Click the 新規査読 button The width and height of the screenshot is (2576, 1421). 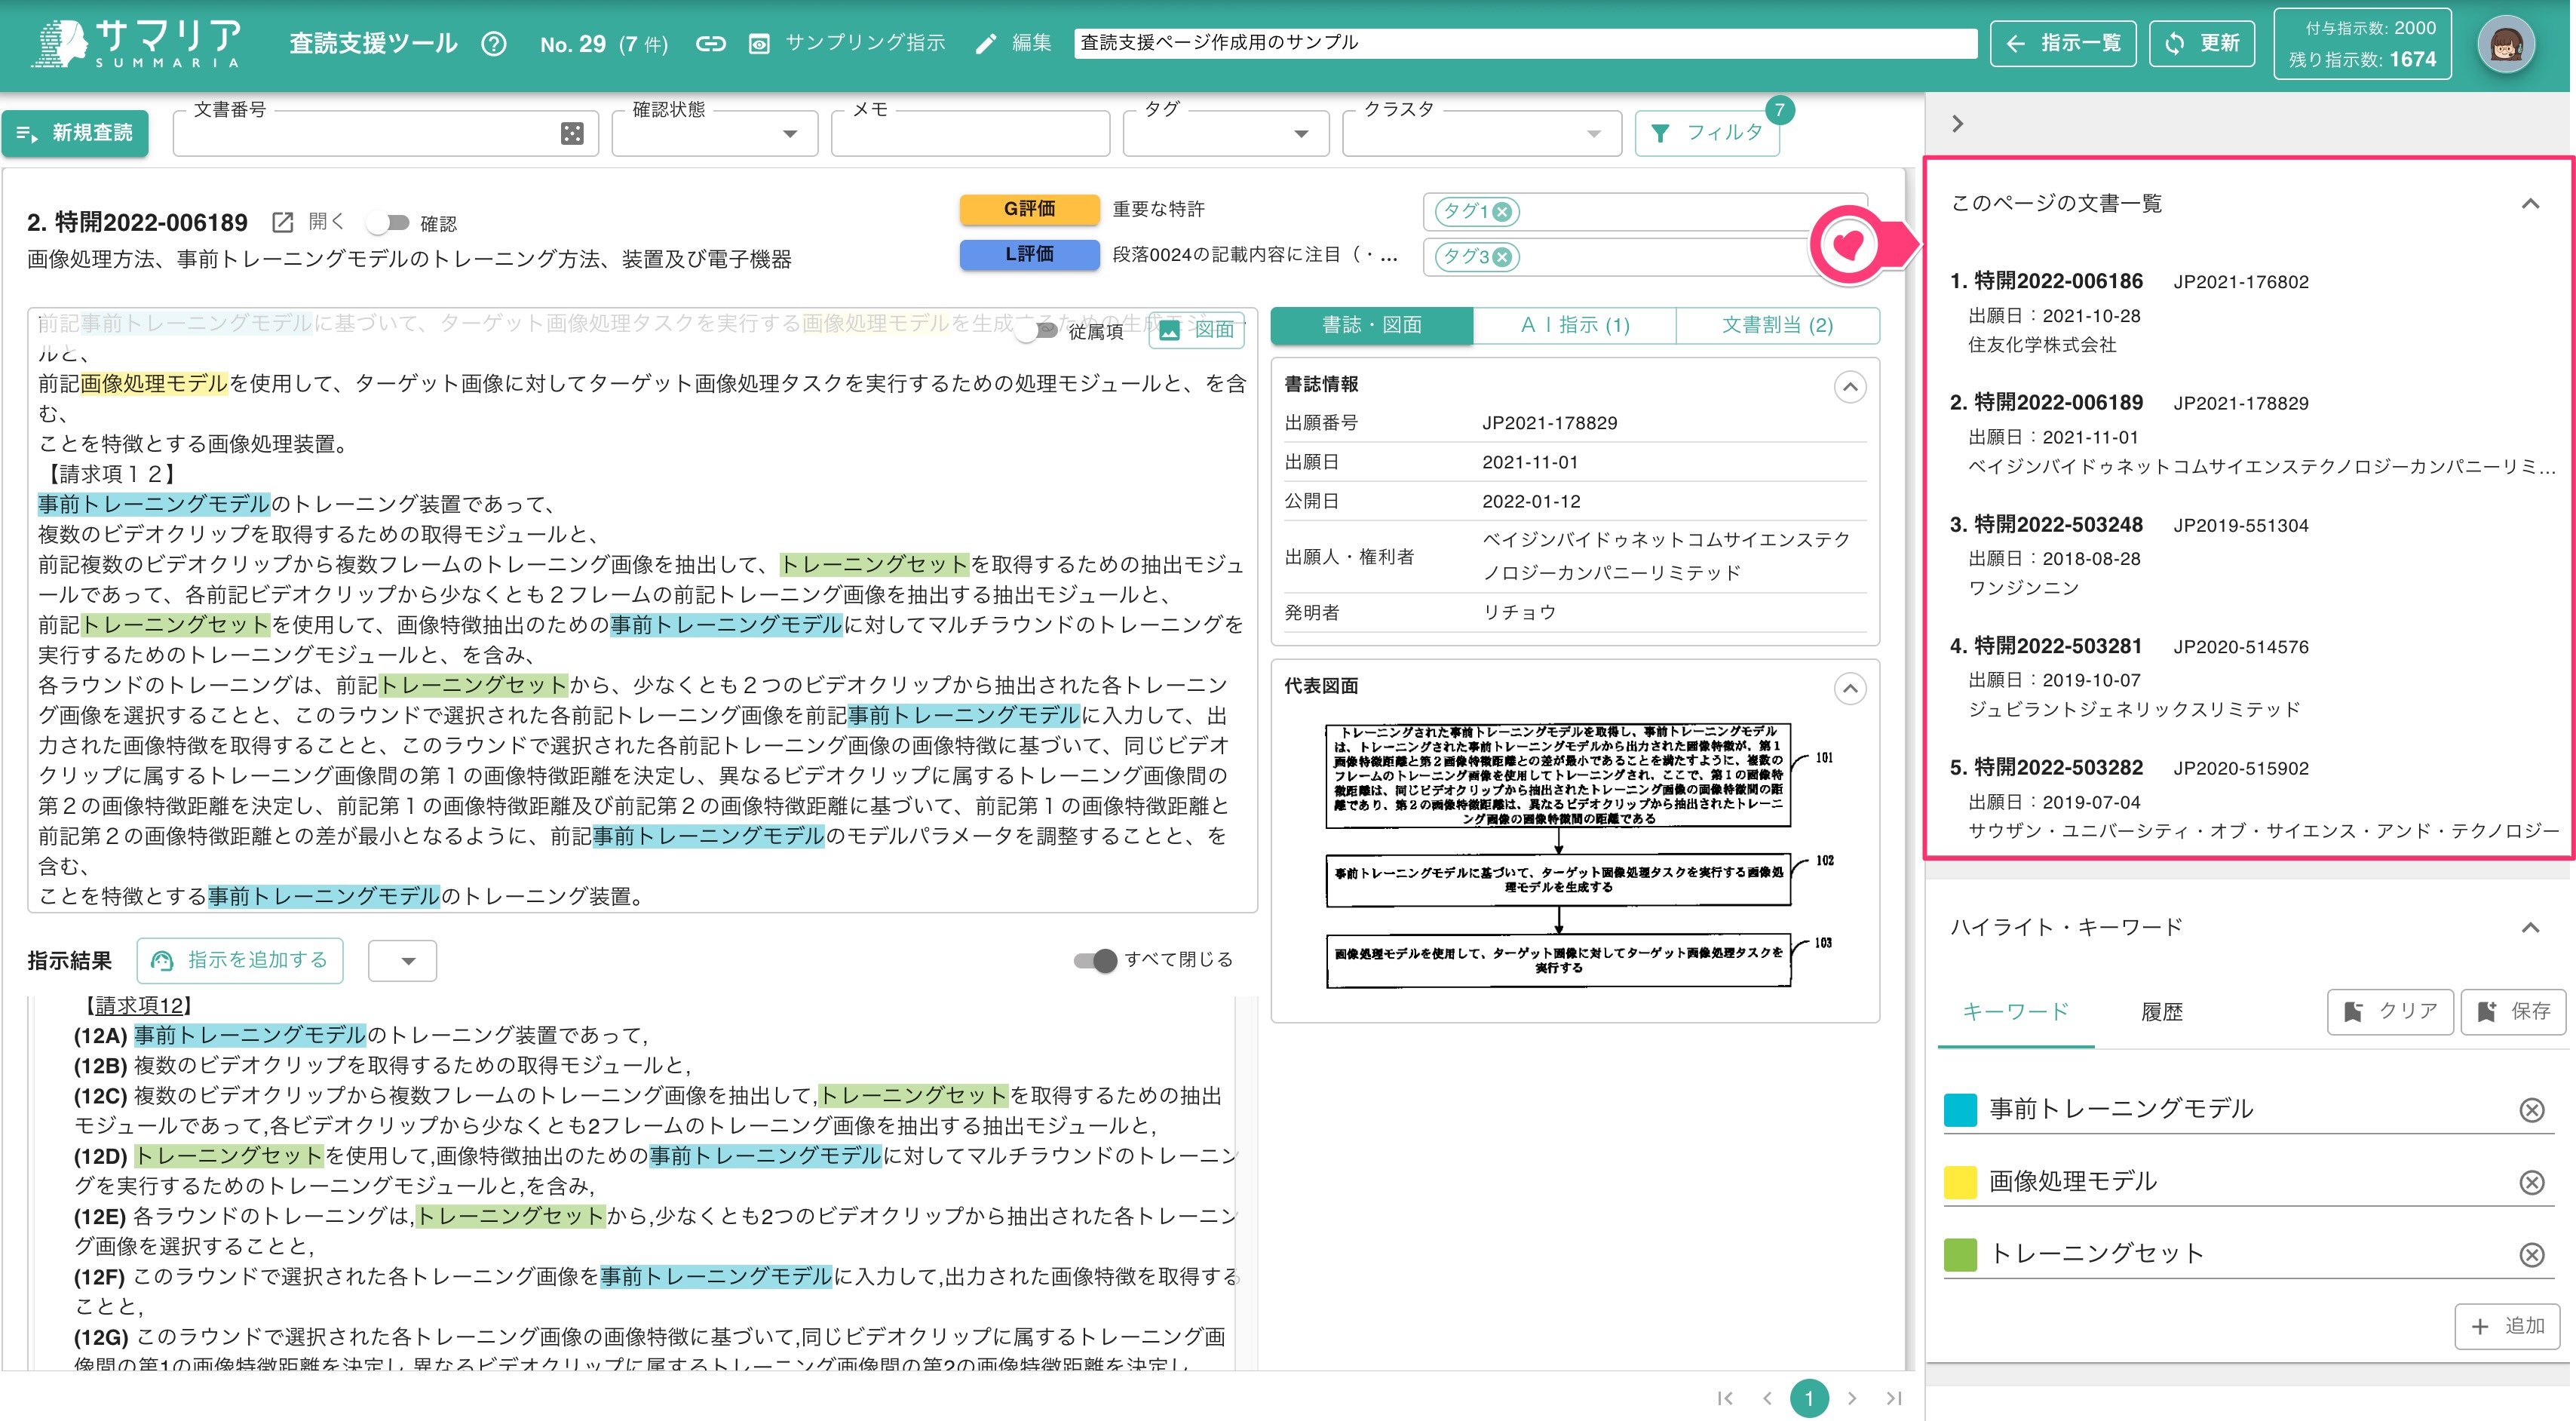76,133
